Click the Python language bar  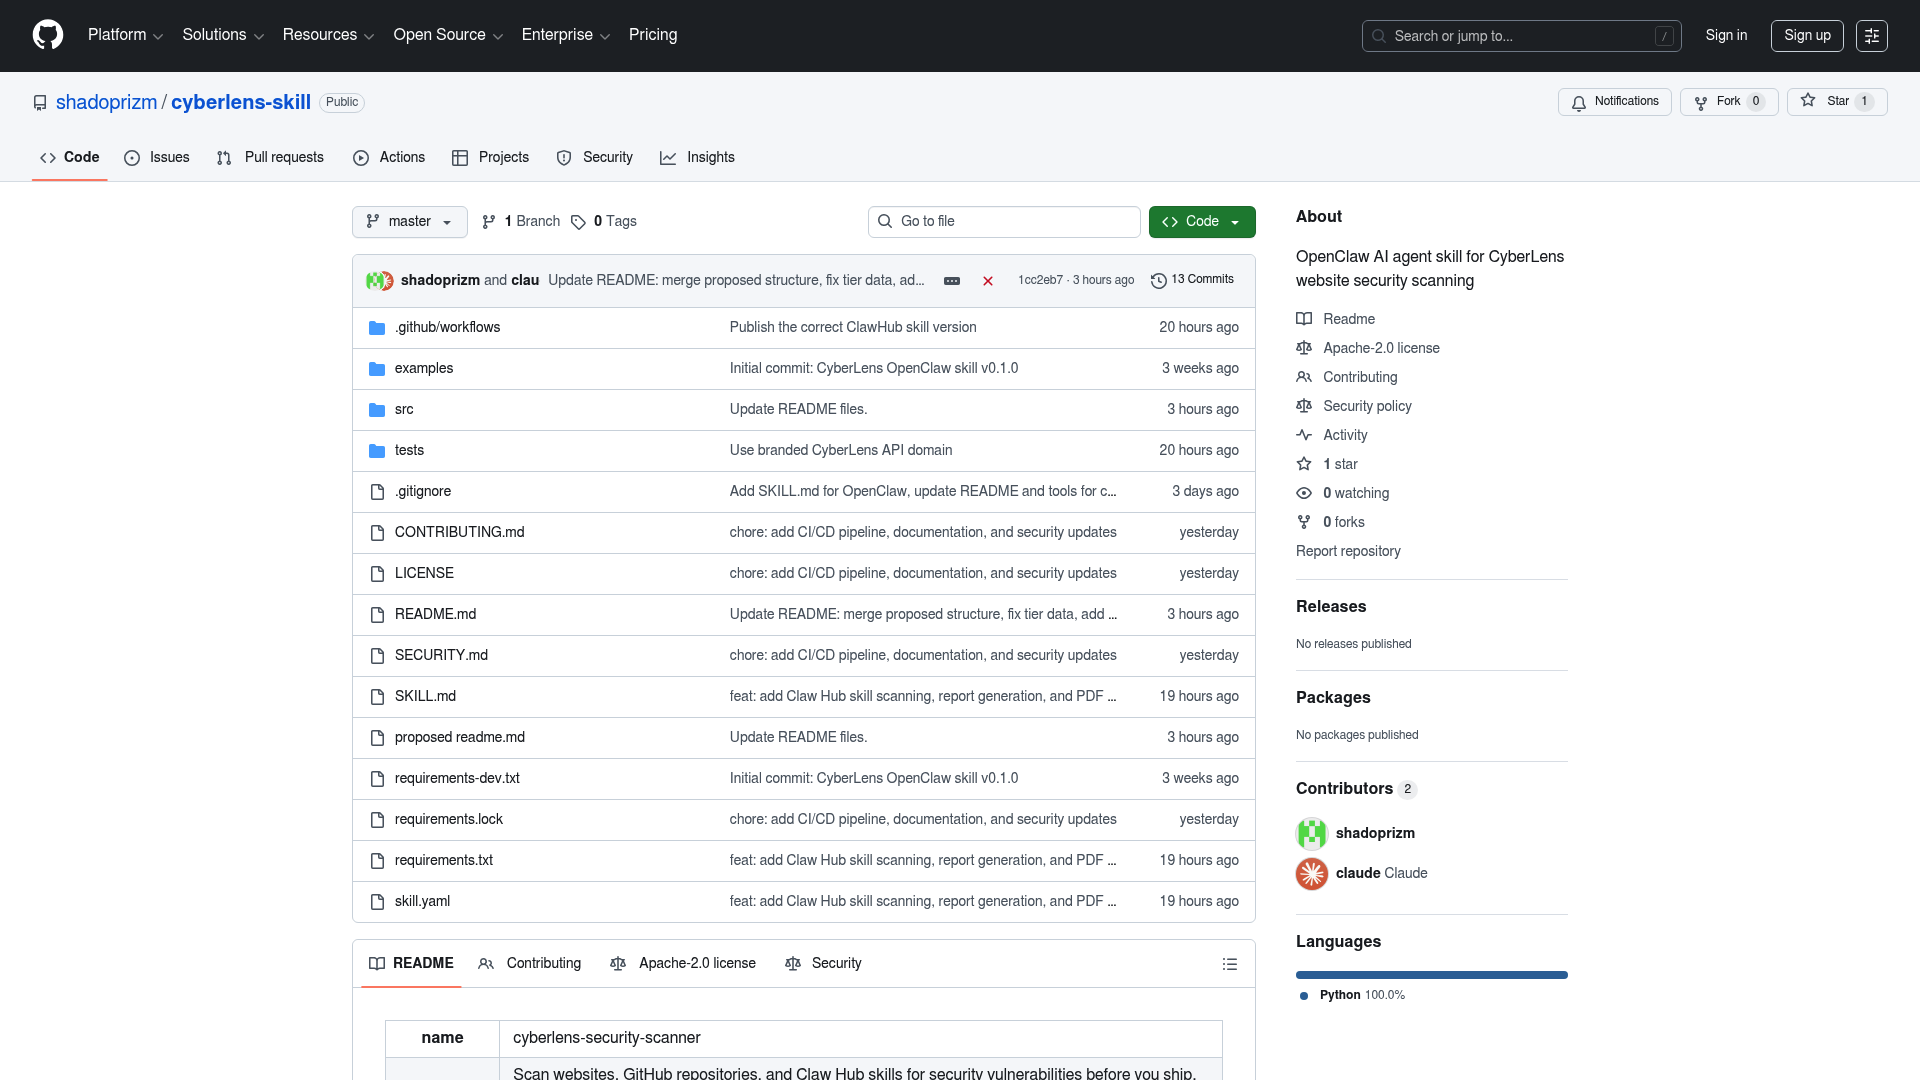pyautogui.click(x=1432, y=975)
